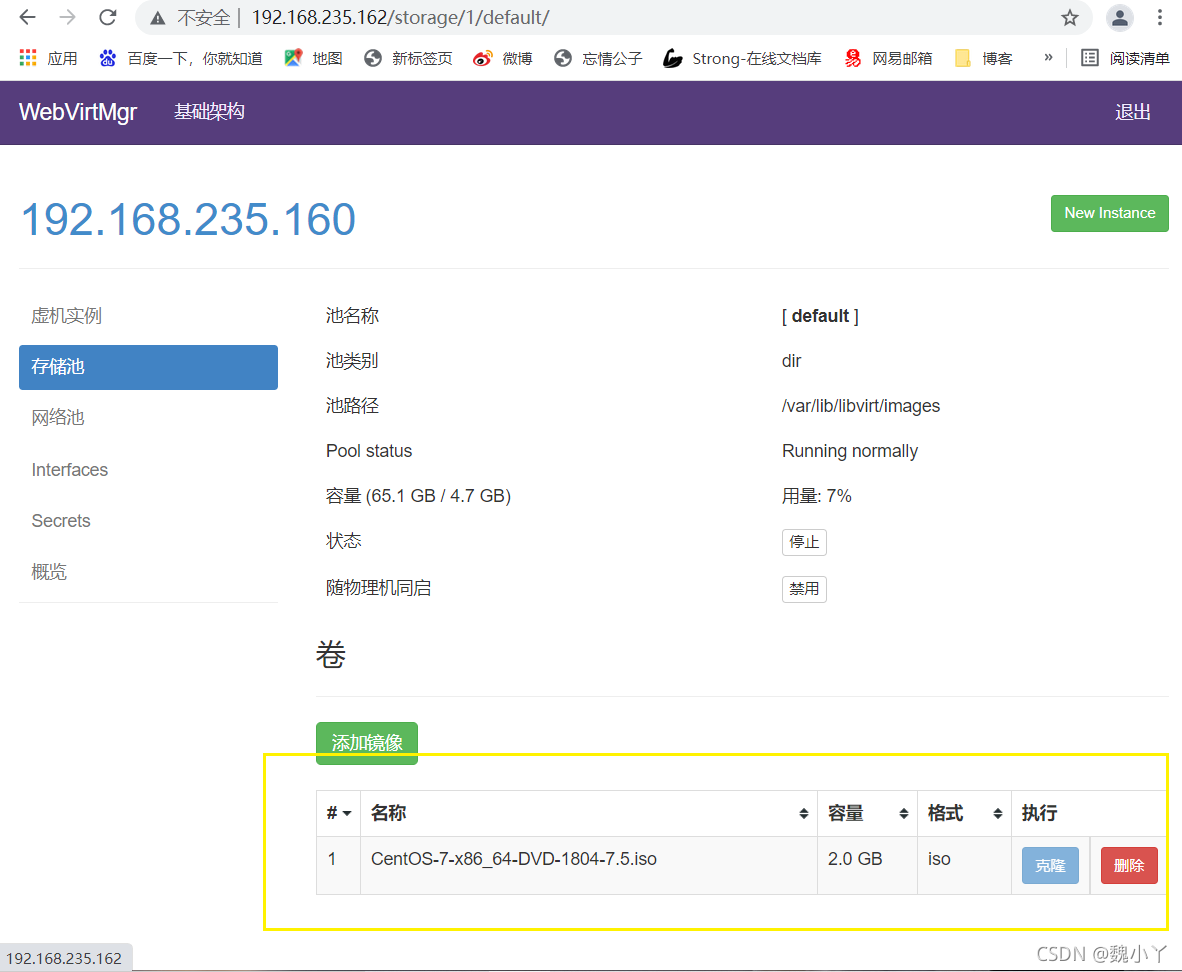Sort the table by # column
The height and width of the screenshot is (972, 1182).
point(338,814)
